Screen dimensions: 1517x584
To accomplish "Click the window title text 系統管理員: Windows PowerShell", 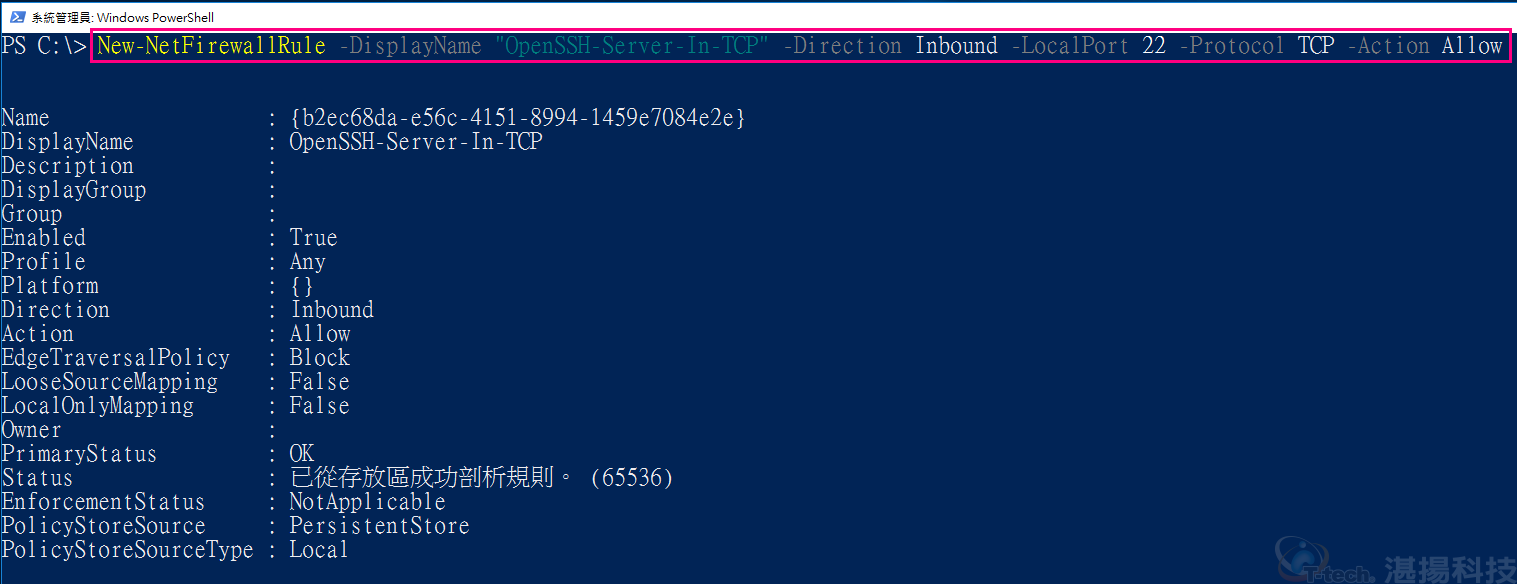I will (122, 17).
